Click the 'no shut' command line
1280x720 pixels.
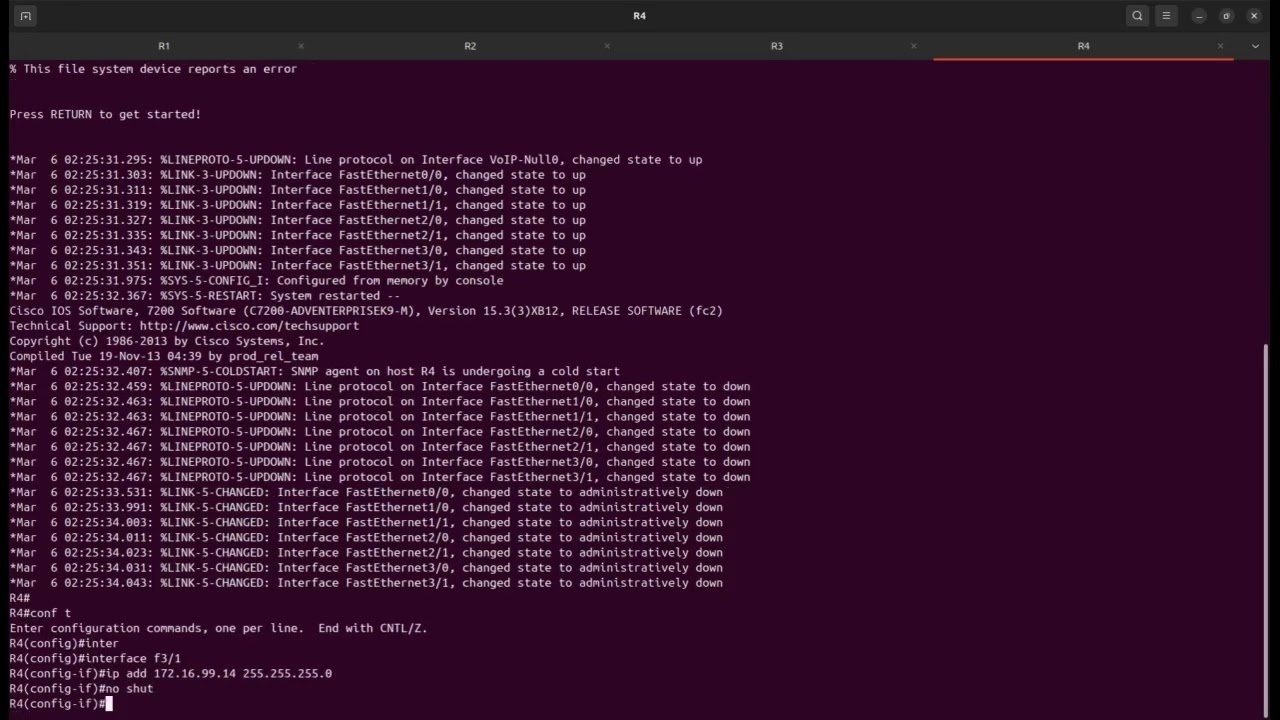[x=81, y=689]
